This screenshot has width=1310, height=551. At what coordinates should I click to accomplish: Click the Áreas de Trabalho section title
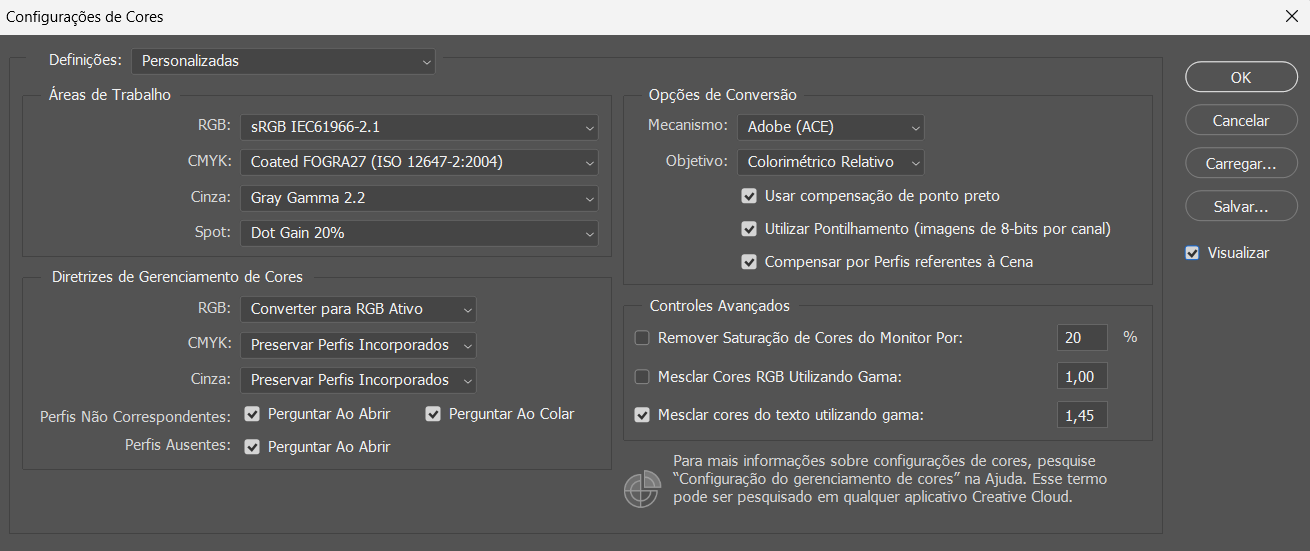point(110,95)
